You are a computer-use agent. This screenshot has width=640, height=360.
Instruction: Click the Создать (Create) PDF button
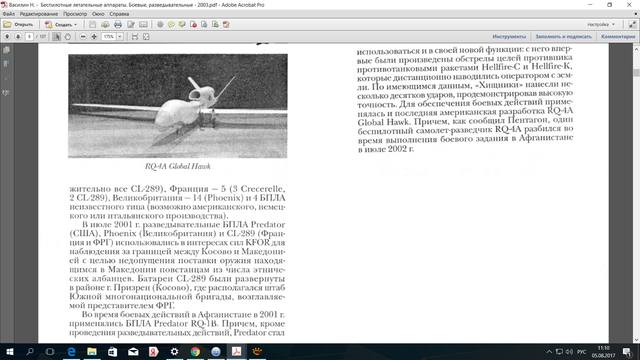61,24
